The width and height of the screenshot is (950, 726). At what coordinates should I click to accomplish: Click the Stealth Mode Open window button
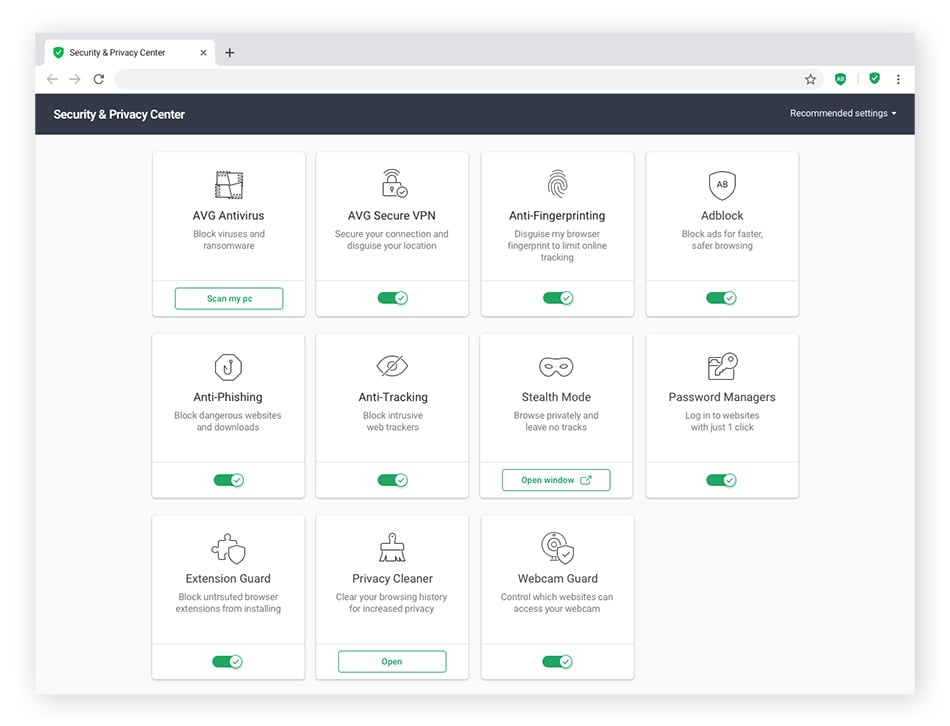pyautogui.click(x=556, y=480)
